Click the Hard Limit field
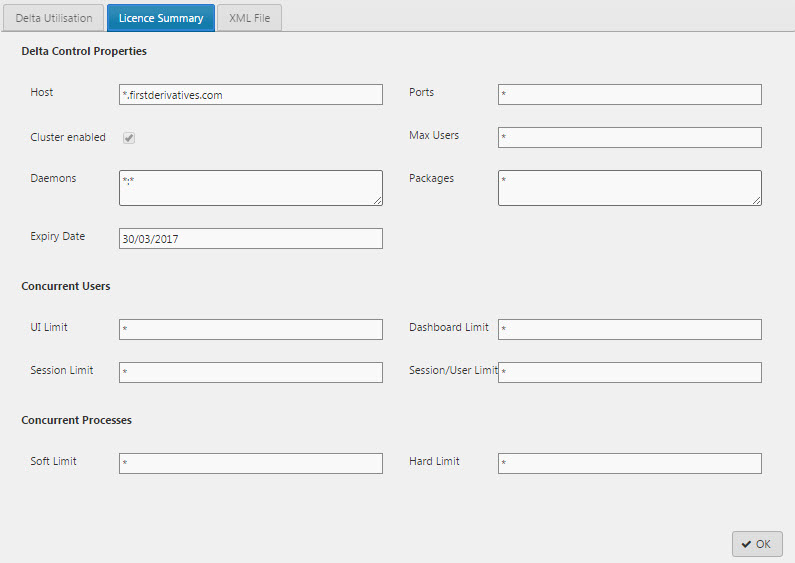 (x=630, y=463)
